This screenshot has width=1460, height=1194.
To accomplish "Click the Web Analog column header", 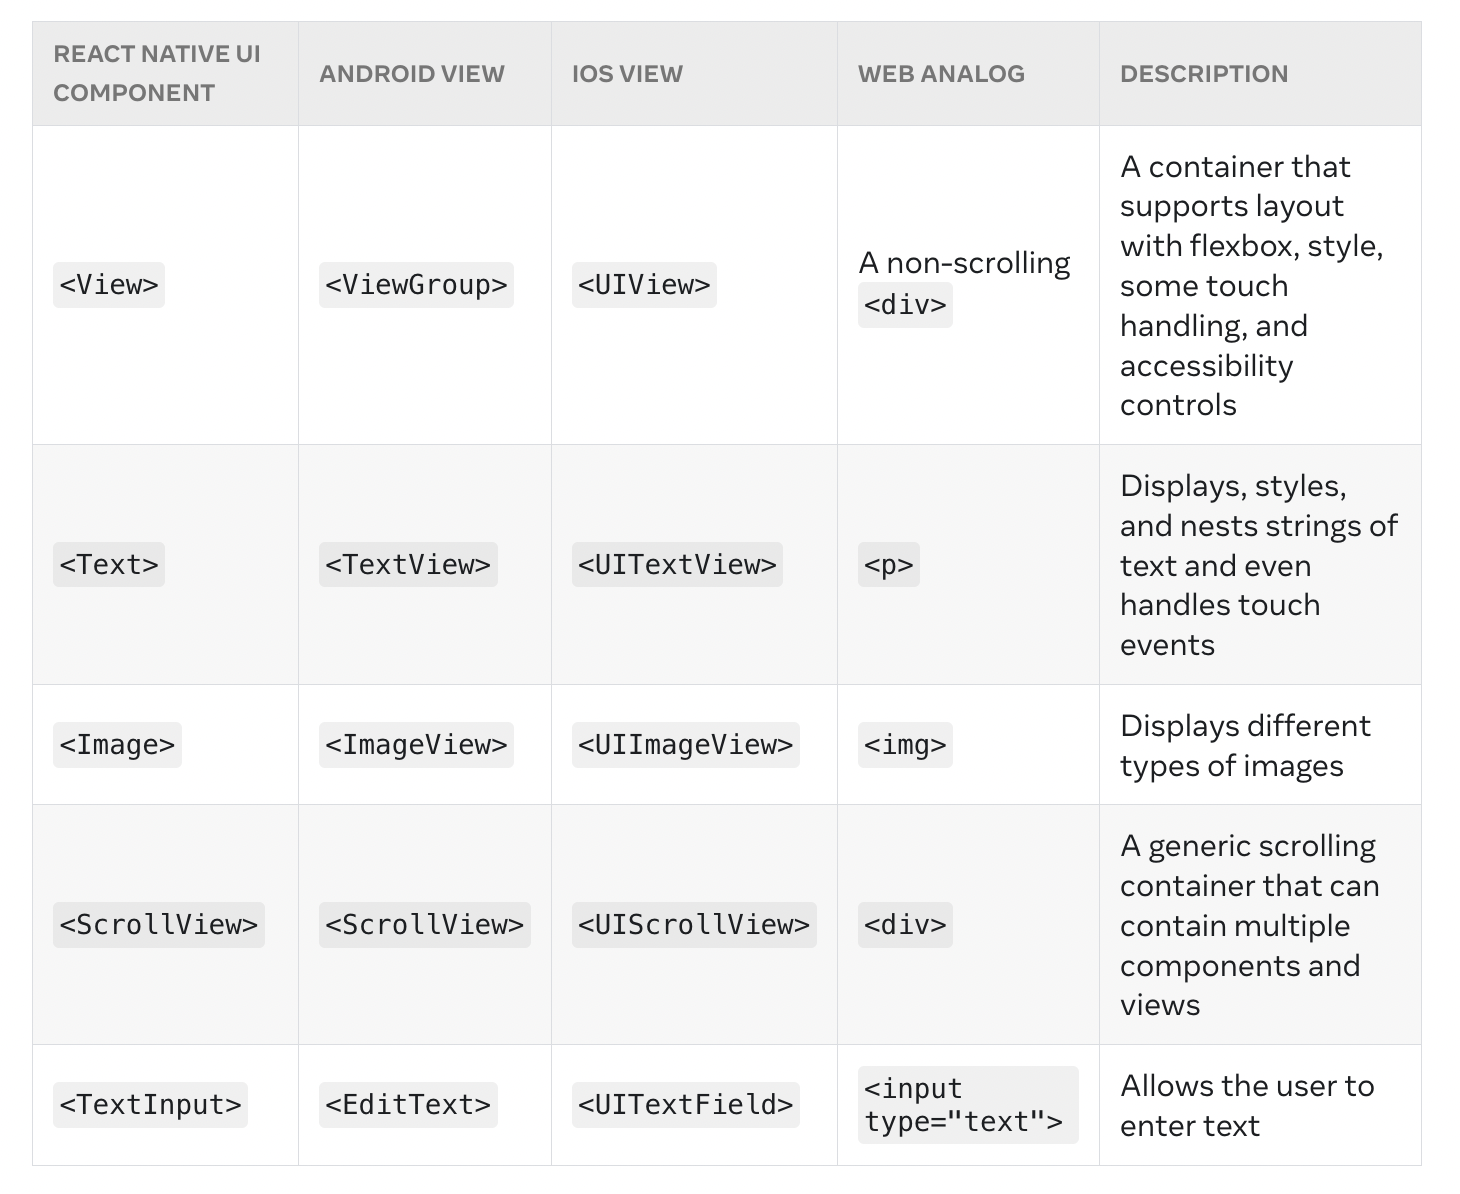I will click(x=940, y=74).
